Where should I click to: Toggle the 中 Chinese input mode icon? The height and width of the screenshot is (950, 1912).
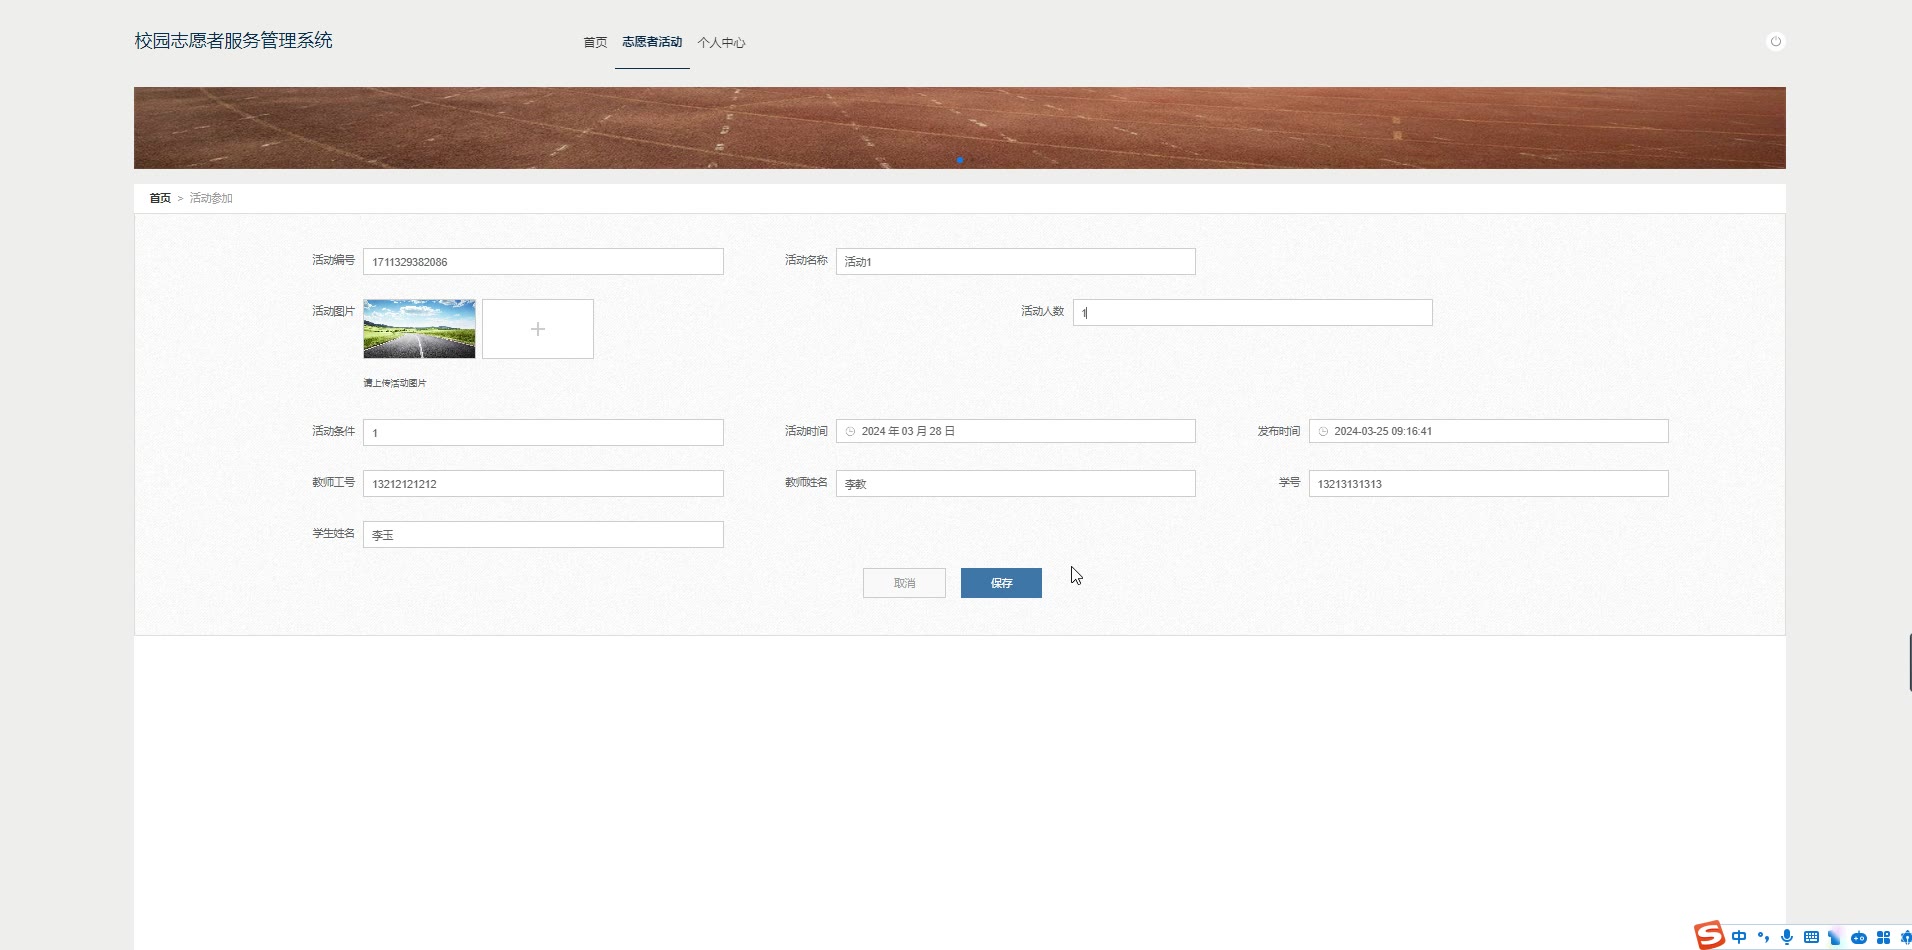pos(1739,937)
